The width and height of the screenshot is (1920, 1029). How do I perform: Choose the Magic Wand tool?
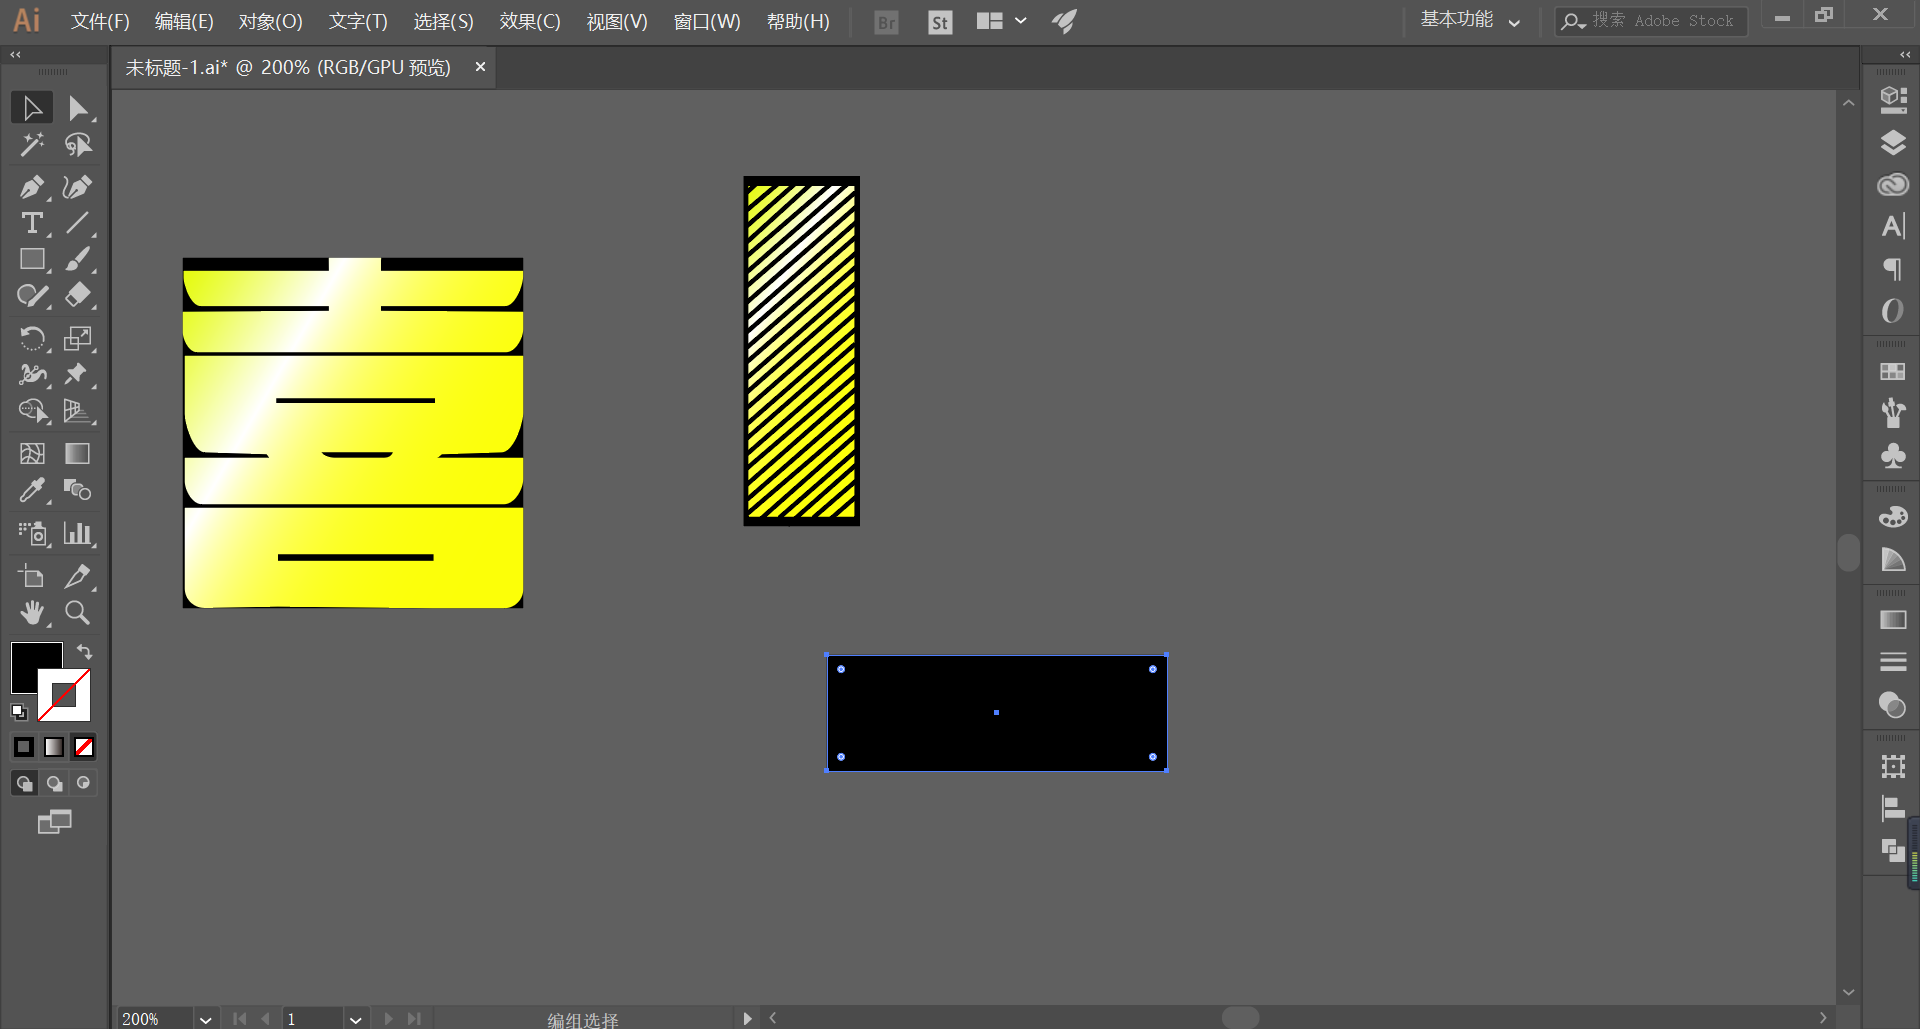[x=32, y=145]
